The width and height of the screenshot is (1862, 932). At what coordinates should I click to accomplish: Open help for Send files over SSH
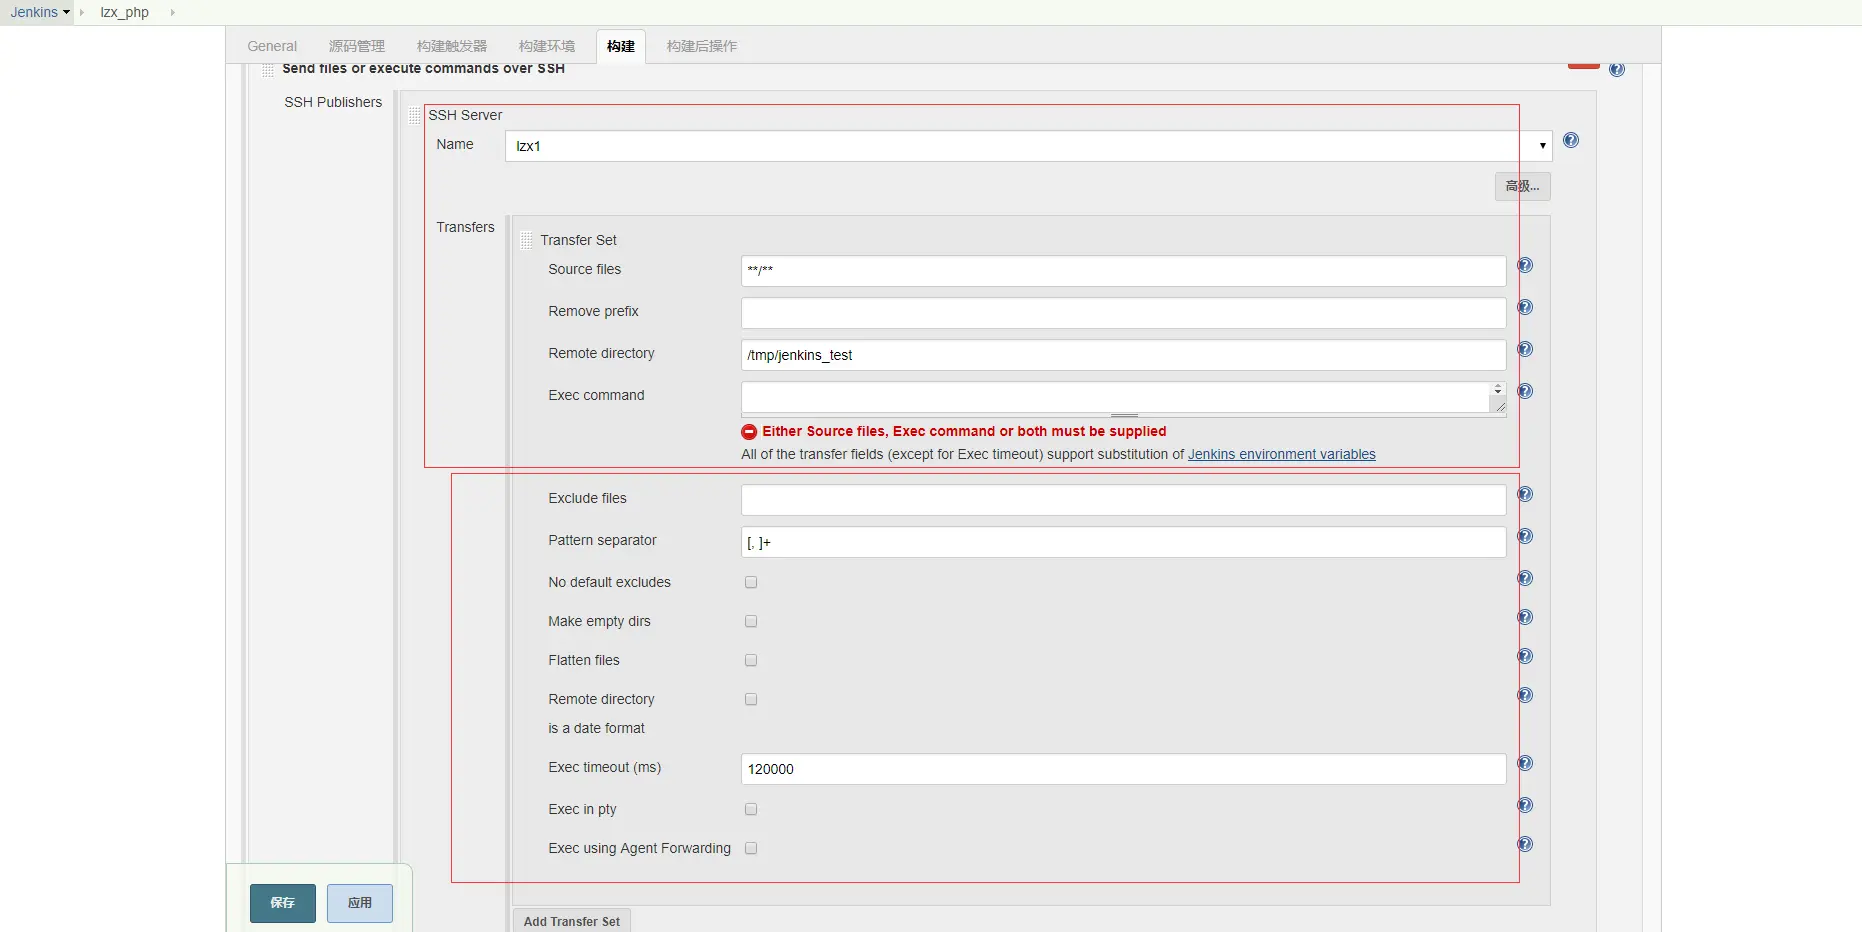1617,69
